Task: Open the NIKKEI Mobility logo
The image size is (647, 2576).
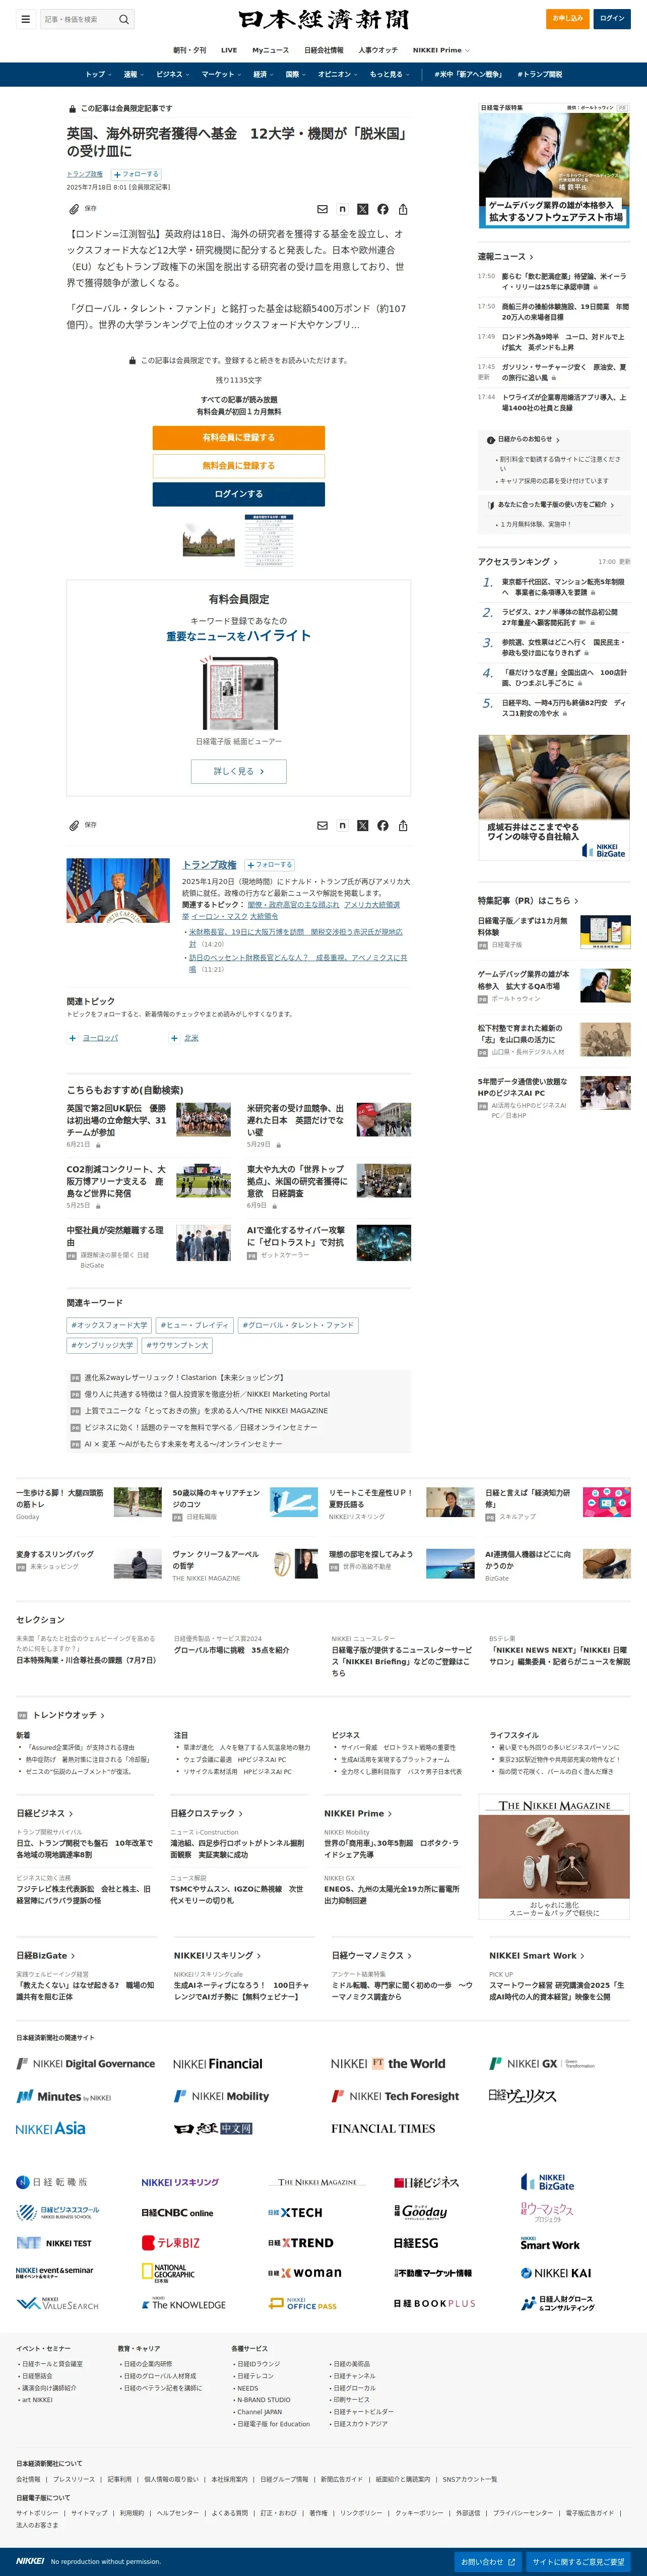Action: [x=221, y=2096]
